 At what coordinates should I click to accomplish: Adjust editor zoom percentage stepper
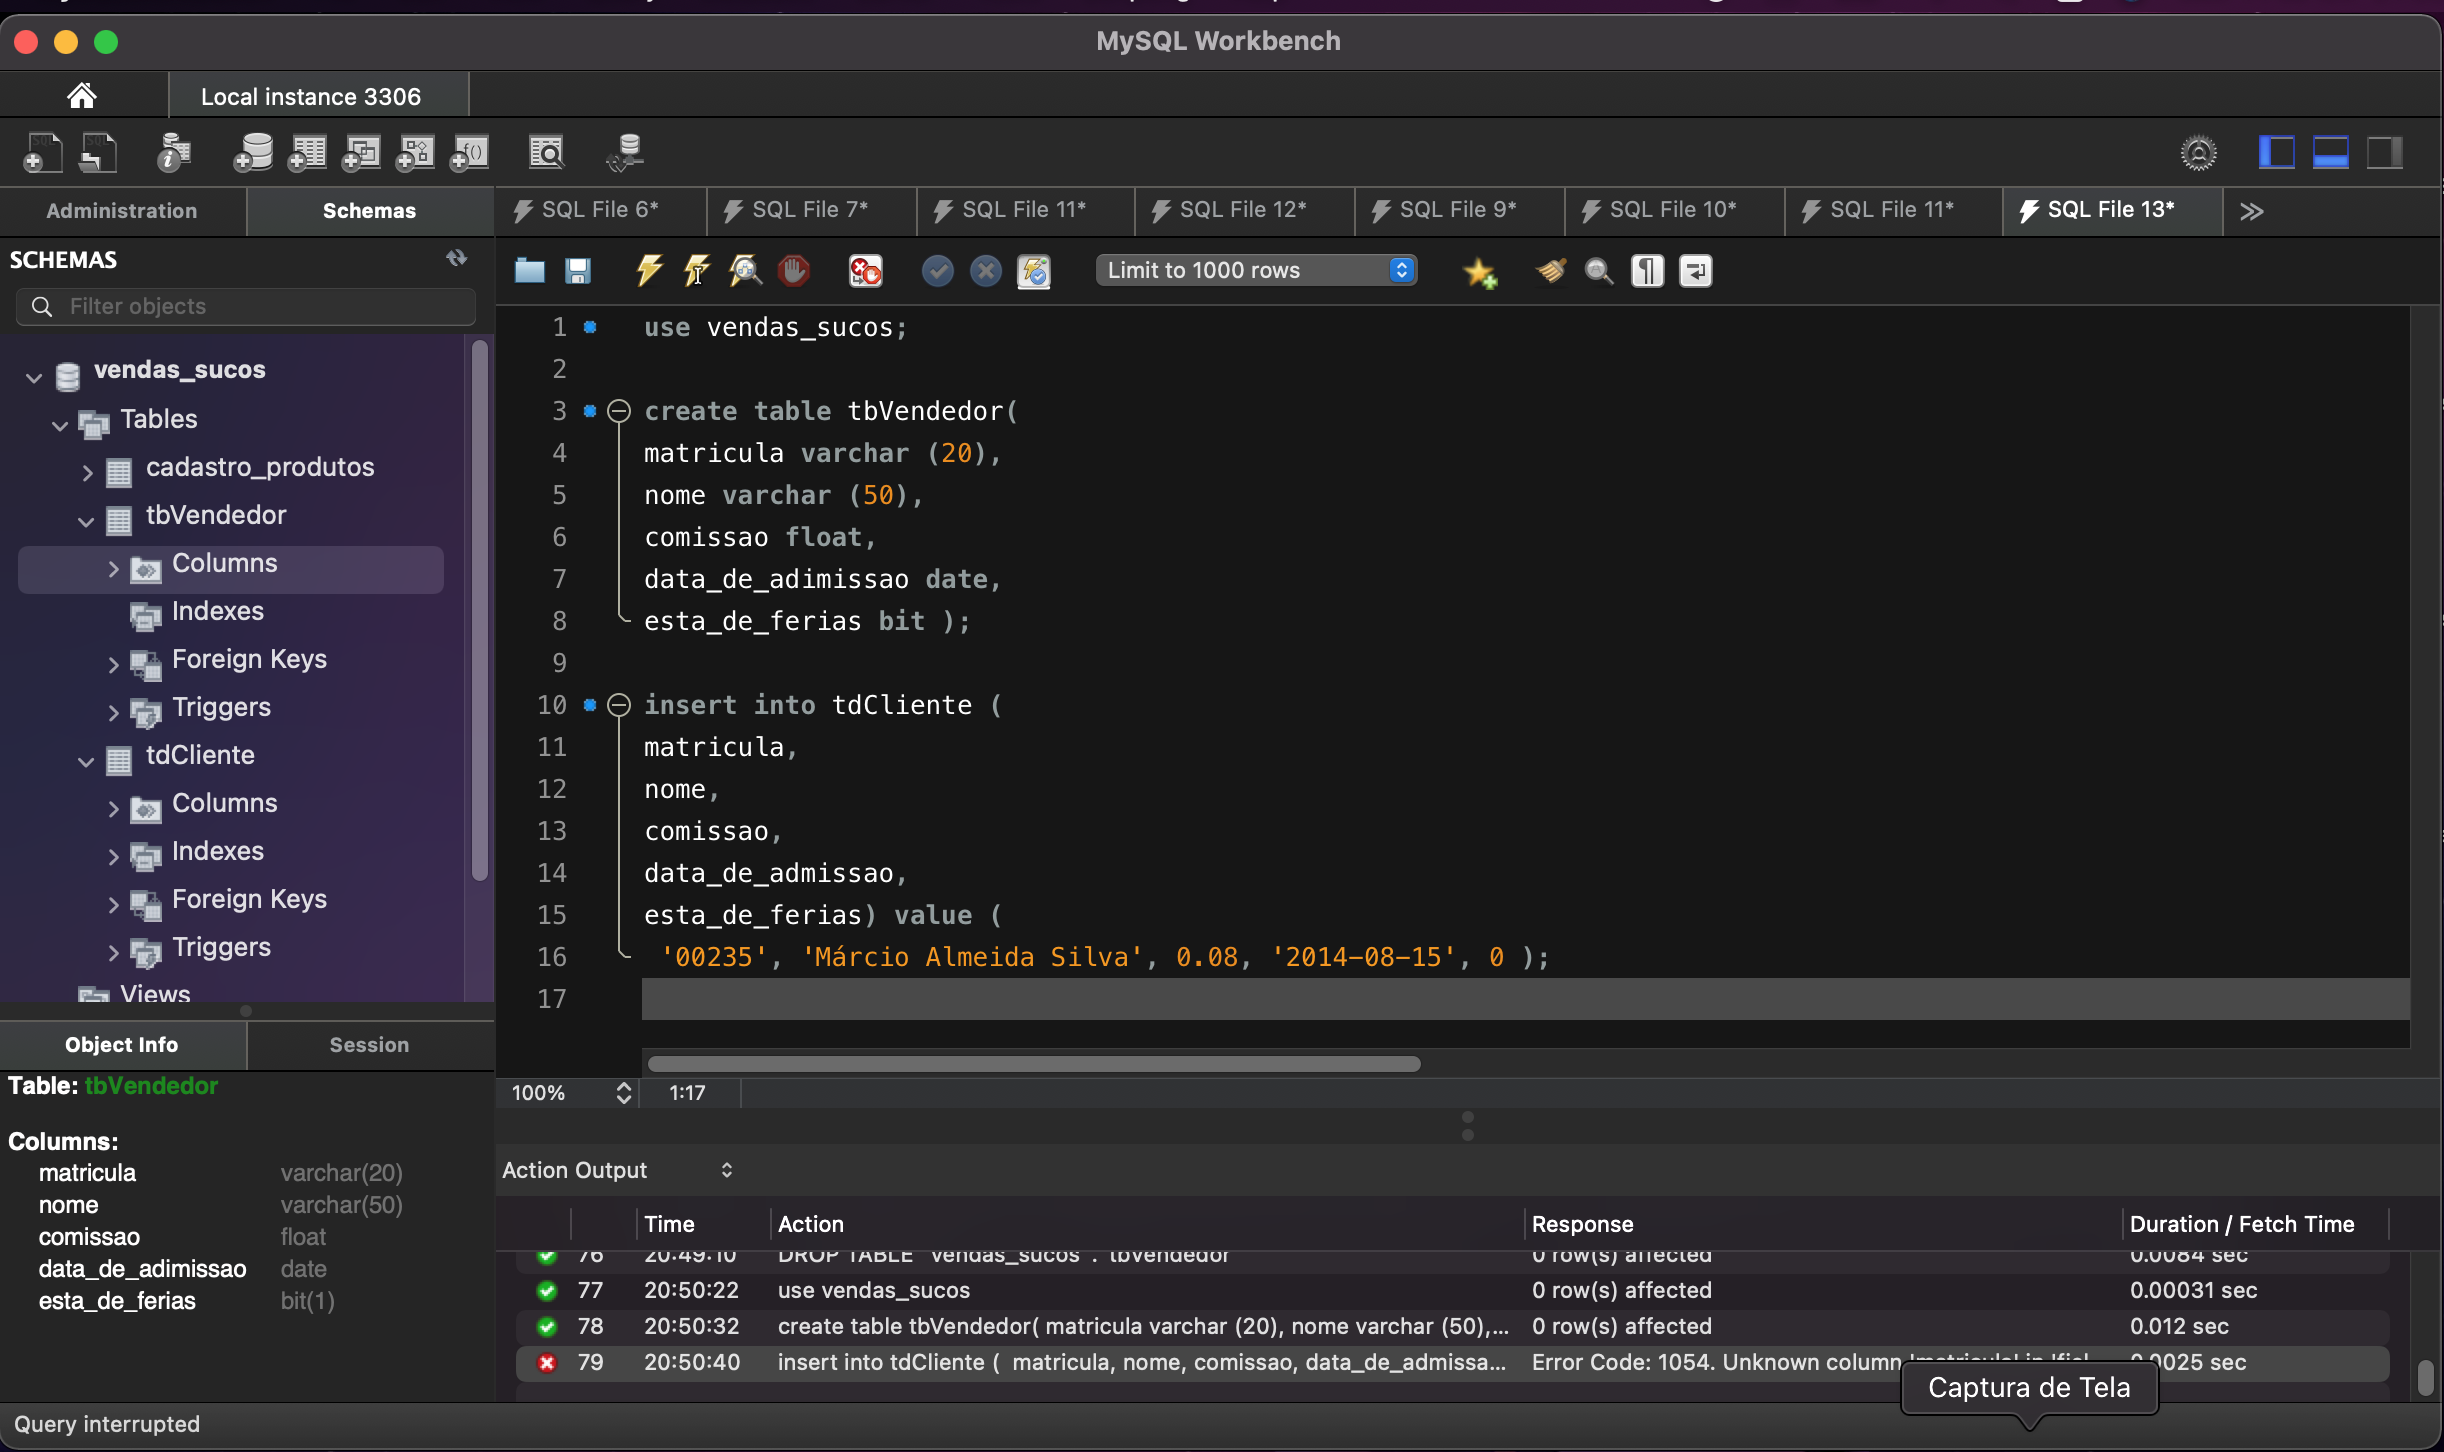point(624,1093)
